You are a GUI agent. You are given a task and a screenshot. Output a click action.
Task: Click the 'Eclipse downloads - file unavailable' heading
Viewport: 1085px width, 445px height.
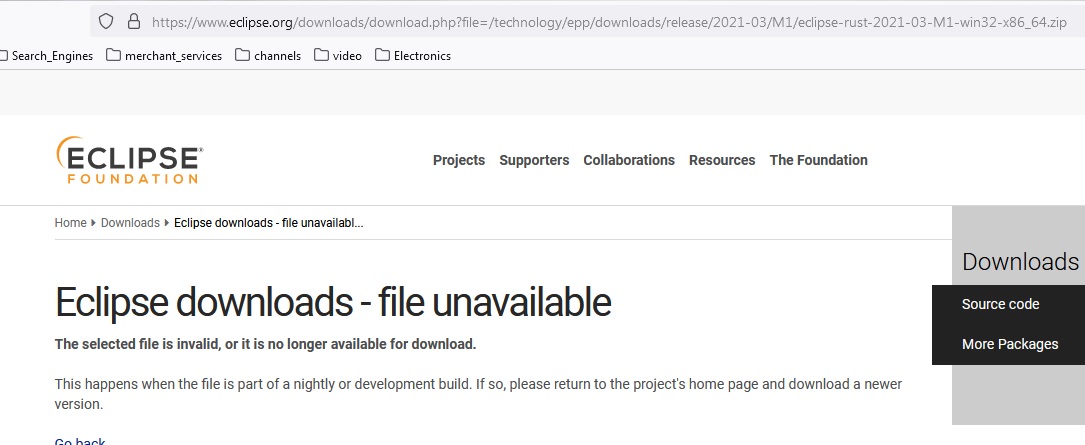coord(333,302)
